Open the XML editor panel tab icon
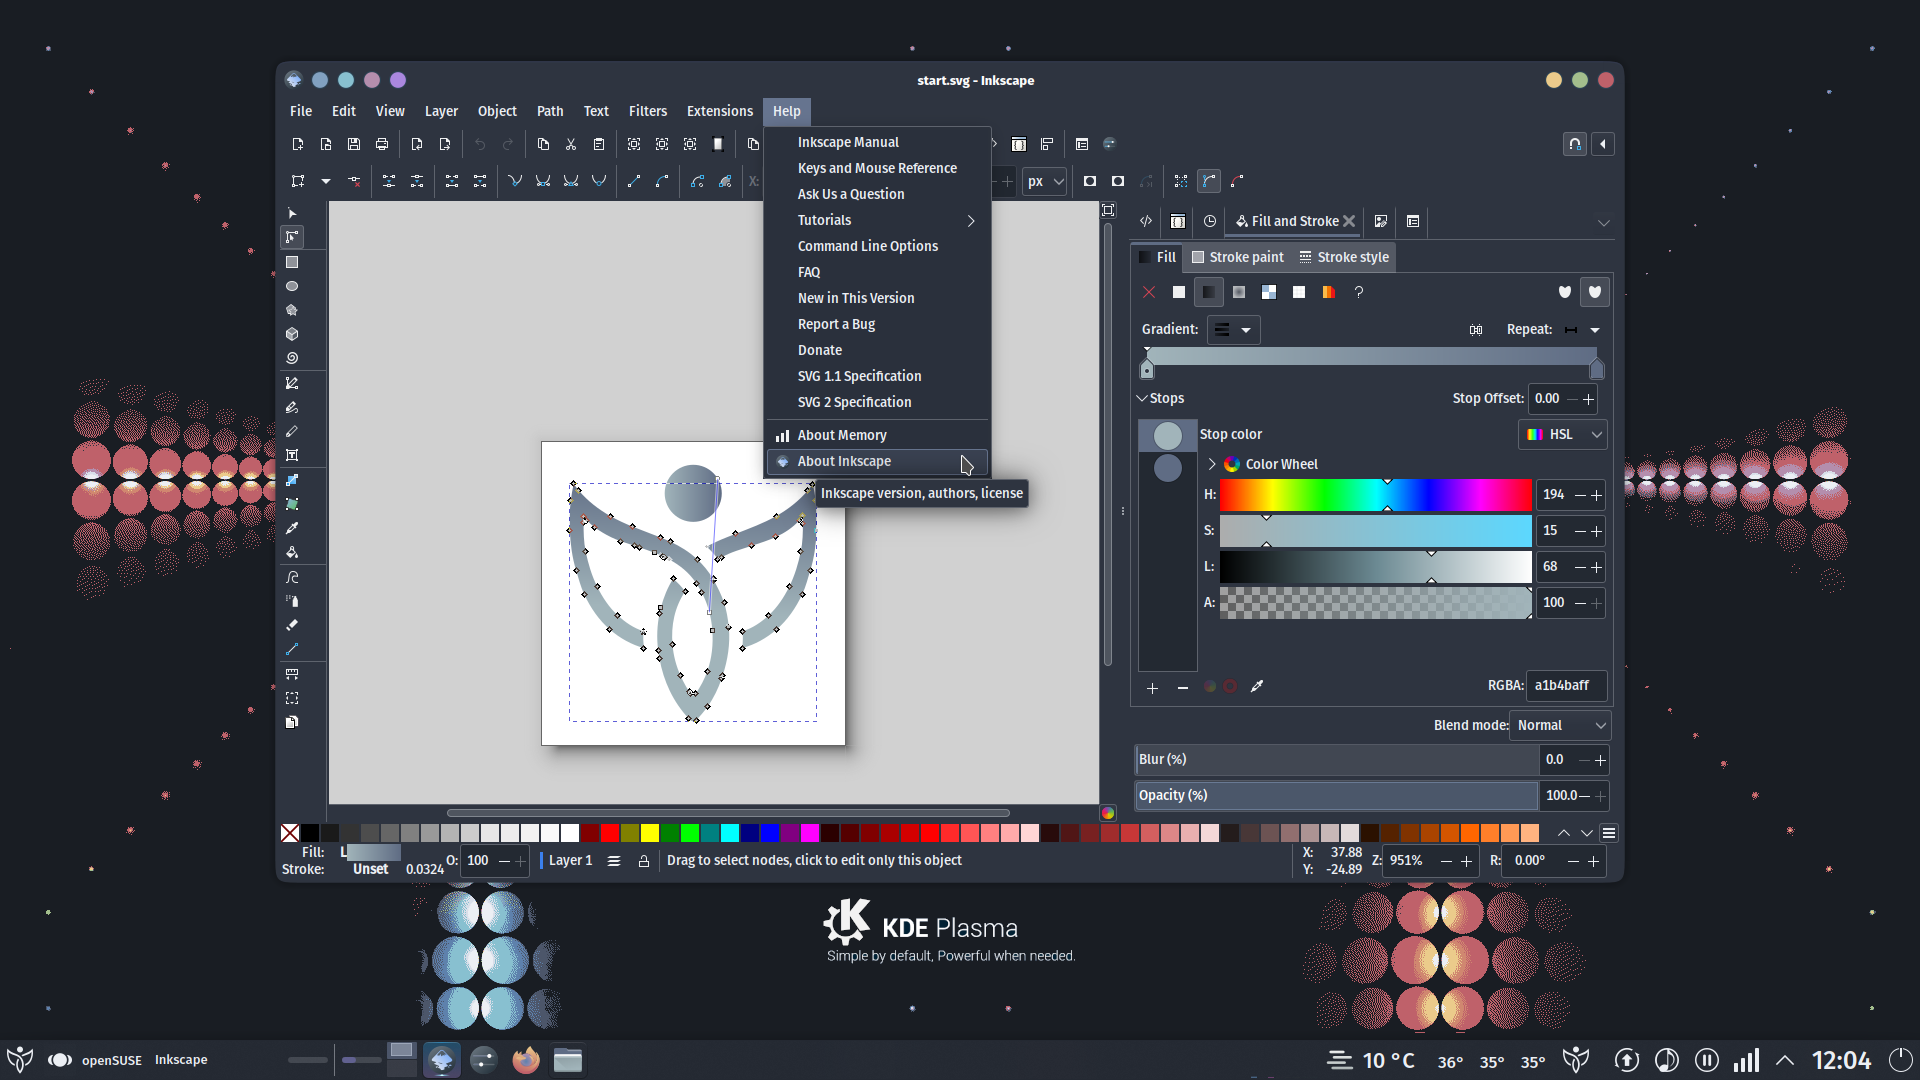Screen dimensions: 1920x1080 pos(1146,221)
